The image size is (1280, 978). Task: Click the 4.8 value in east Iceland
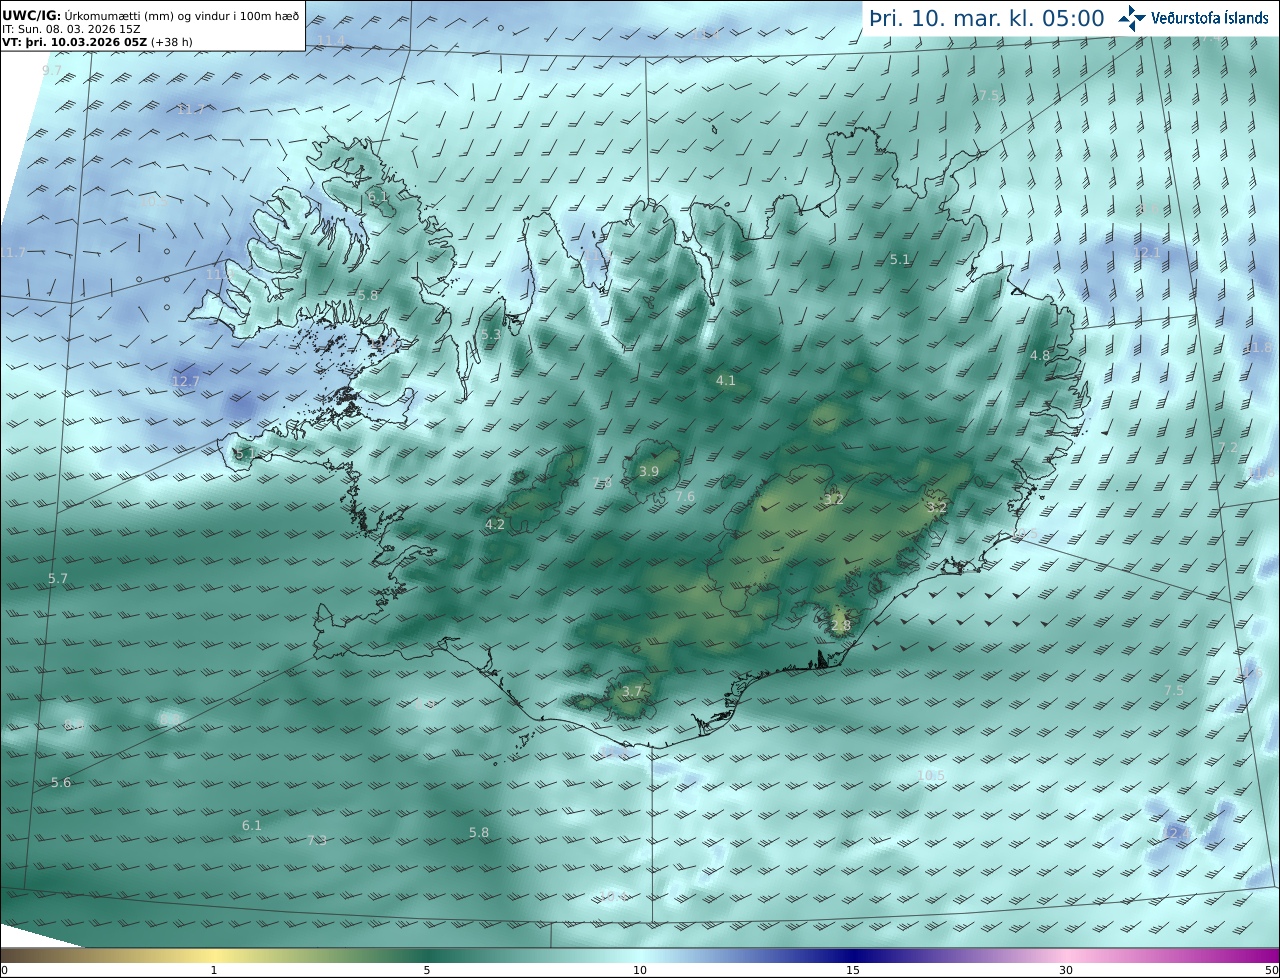1040,355
